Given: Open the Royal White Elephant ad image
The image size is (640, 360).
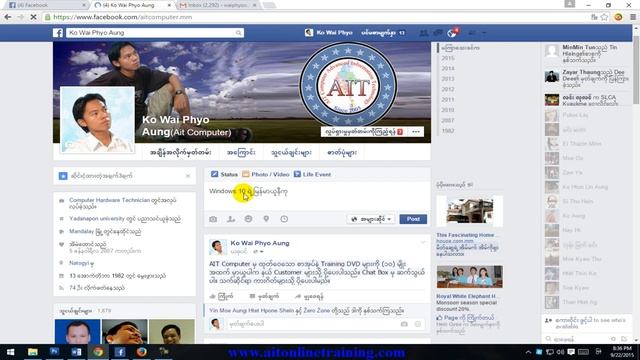Looking at the screenshot, I should [469, 276].
